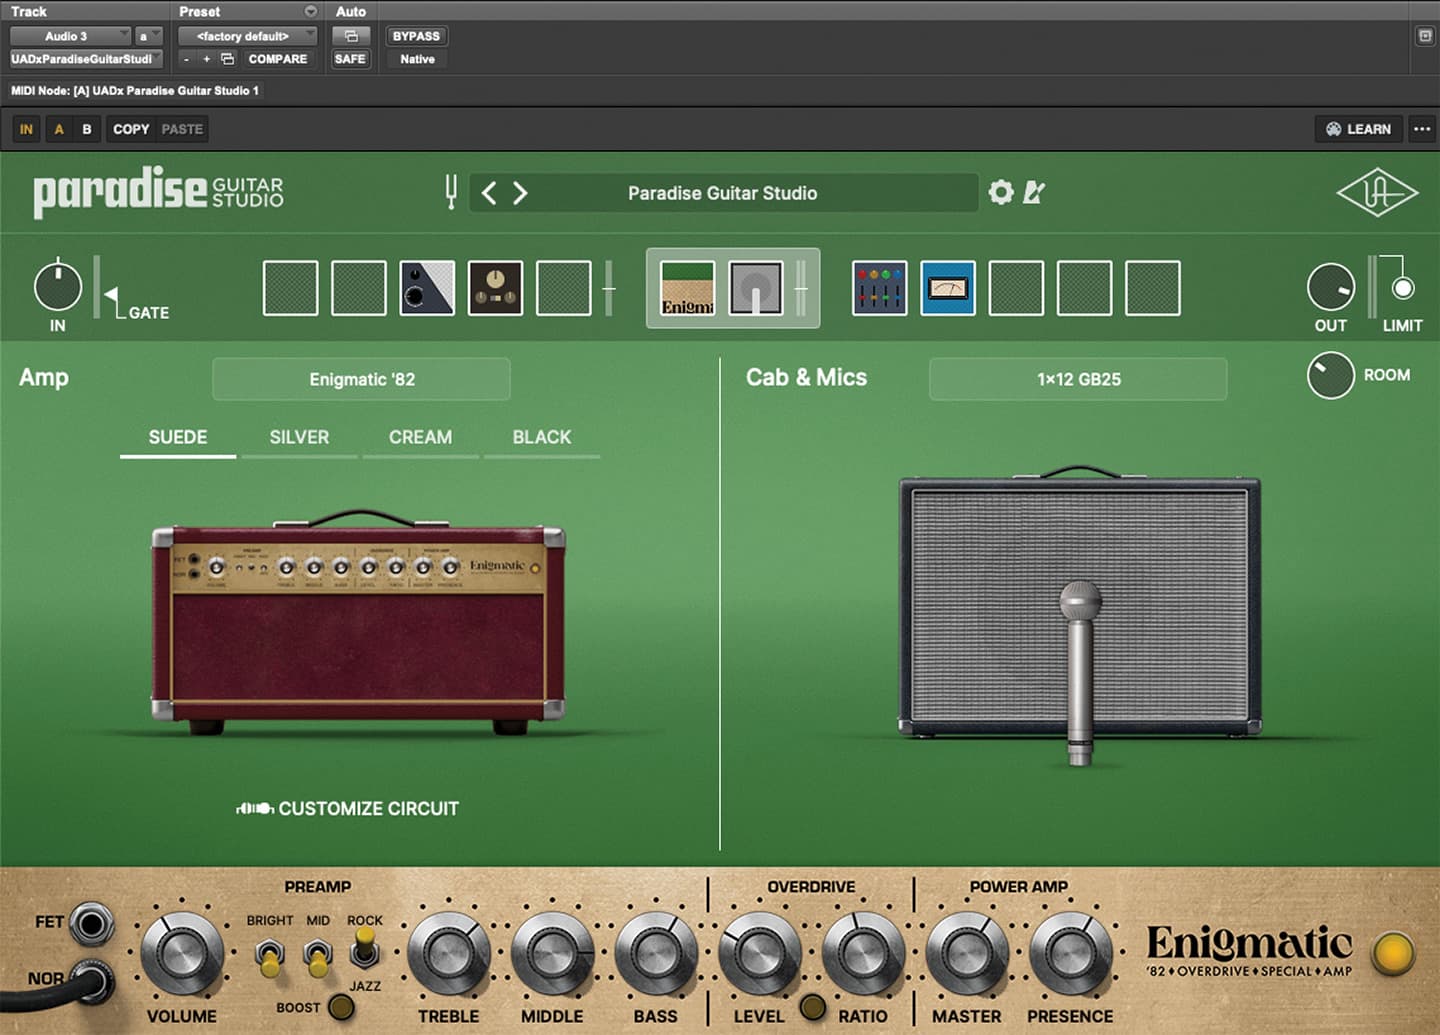Viewport: 1440px width, 1035px height.
Task: Click the PASTE button
Action: coord(182,129)
